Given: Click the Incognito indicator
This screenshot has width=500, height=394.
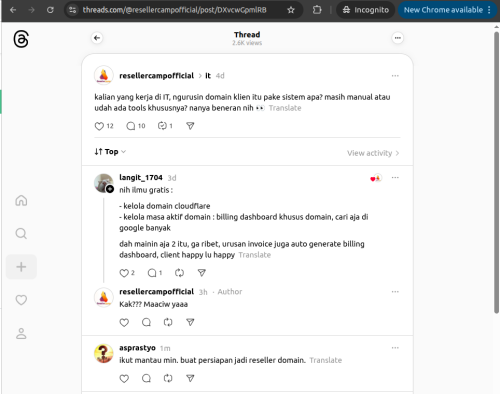Looking at the screenshot, I should 366,10.
